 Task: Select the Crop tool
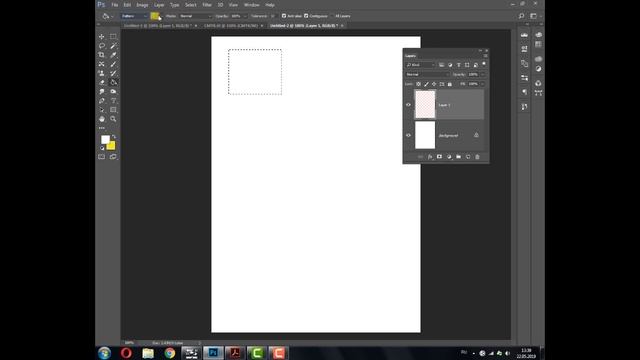pyautogui.click(x=102, y=55)
